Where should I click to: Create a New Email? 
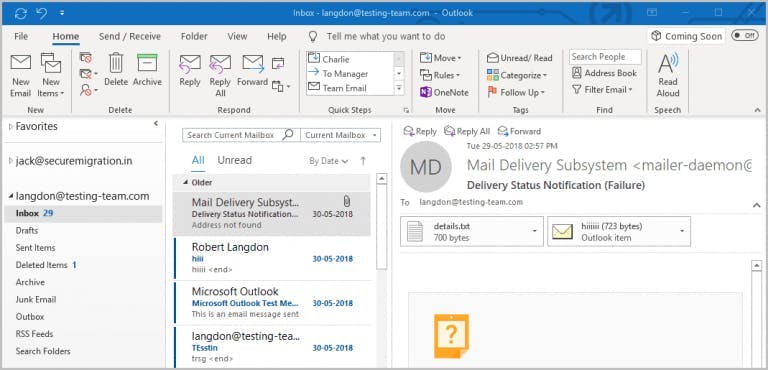coord(21,76)
